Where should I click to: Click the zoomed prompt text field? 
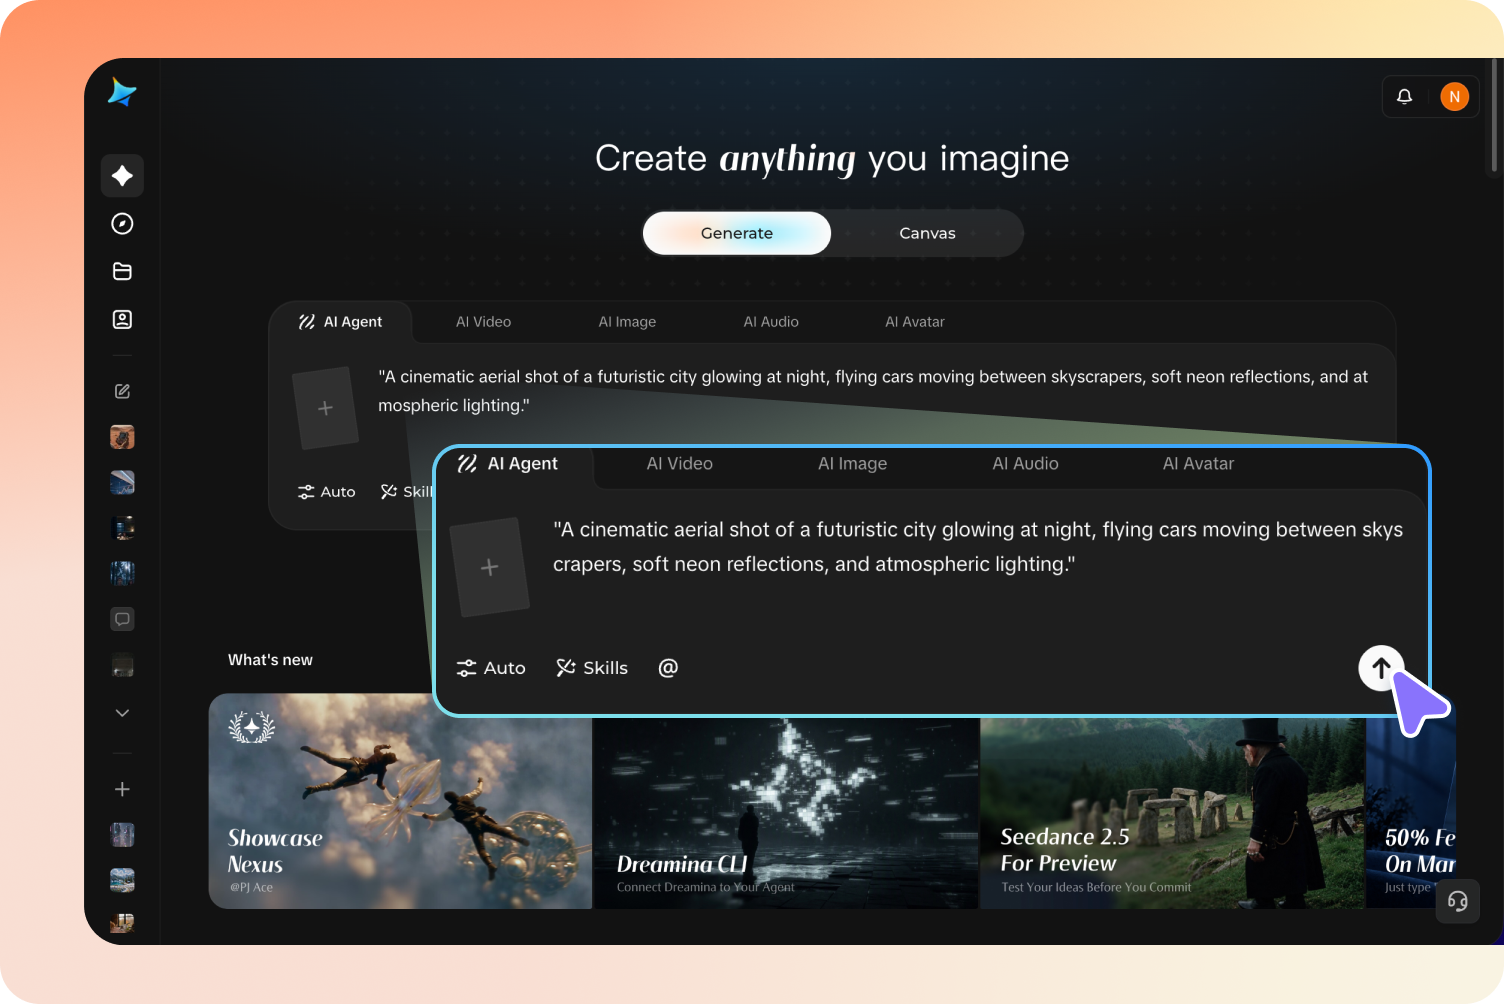978,547
